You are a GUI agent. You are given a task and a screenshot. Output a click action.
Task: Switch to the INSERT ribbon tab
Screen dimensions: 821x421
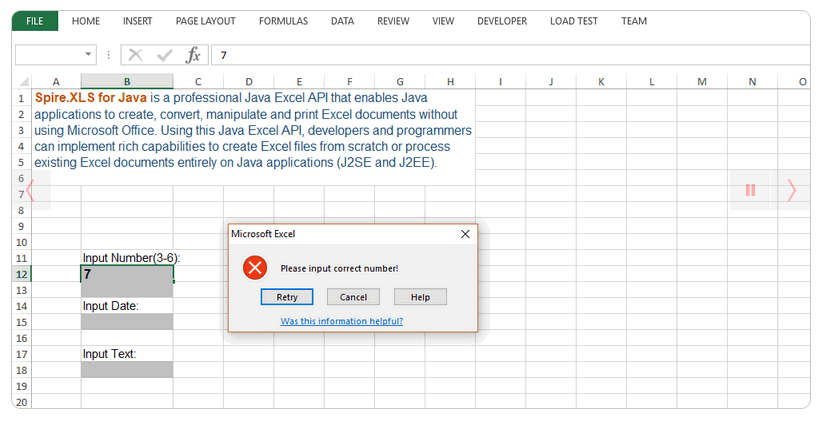pos(137,21)
